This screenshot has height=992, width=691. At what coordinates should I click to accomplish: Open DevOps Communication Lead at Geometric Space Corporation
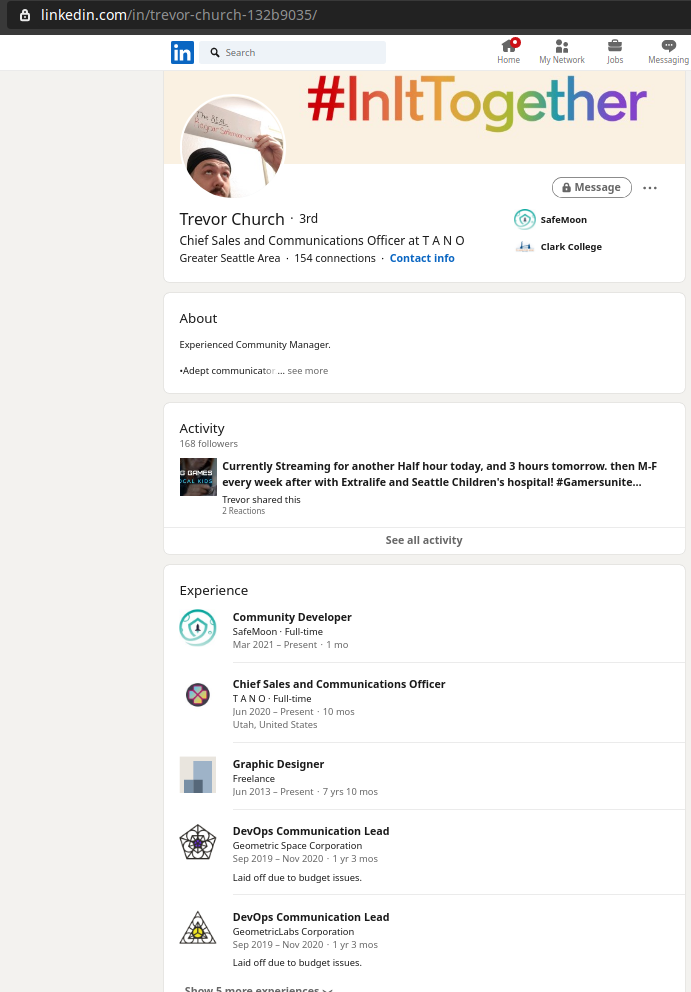click(311, 831)
